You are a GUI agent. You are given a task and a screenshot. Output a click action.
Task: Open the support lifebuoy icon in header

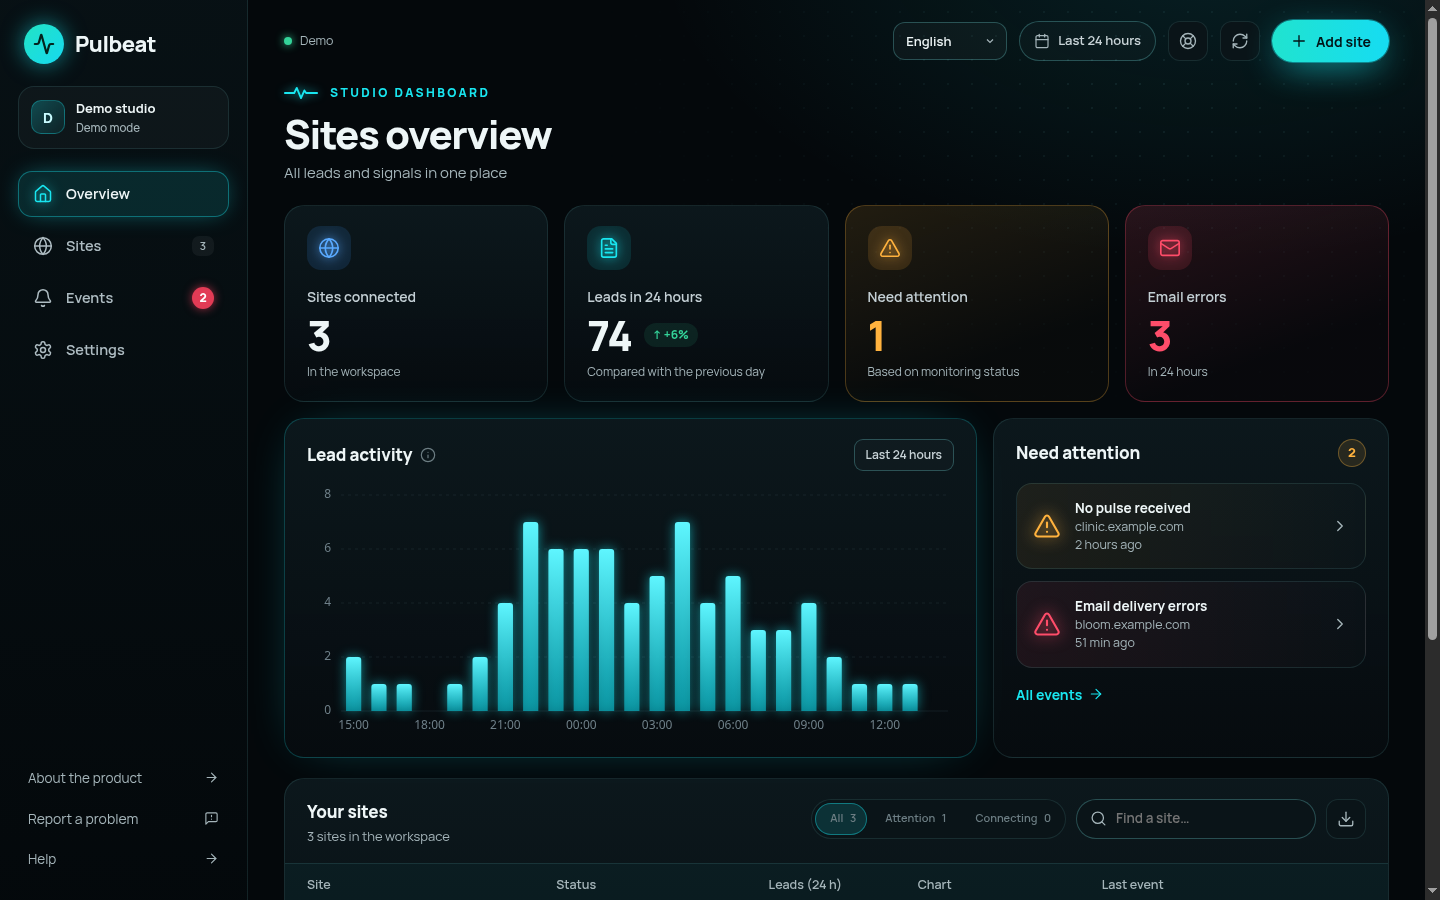coord(1188,41)
